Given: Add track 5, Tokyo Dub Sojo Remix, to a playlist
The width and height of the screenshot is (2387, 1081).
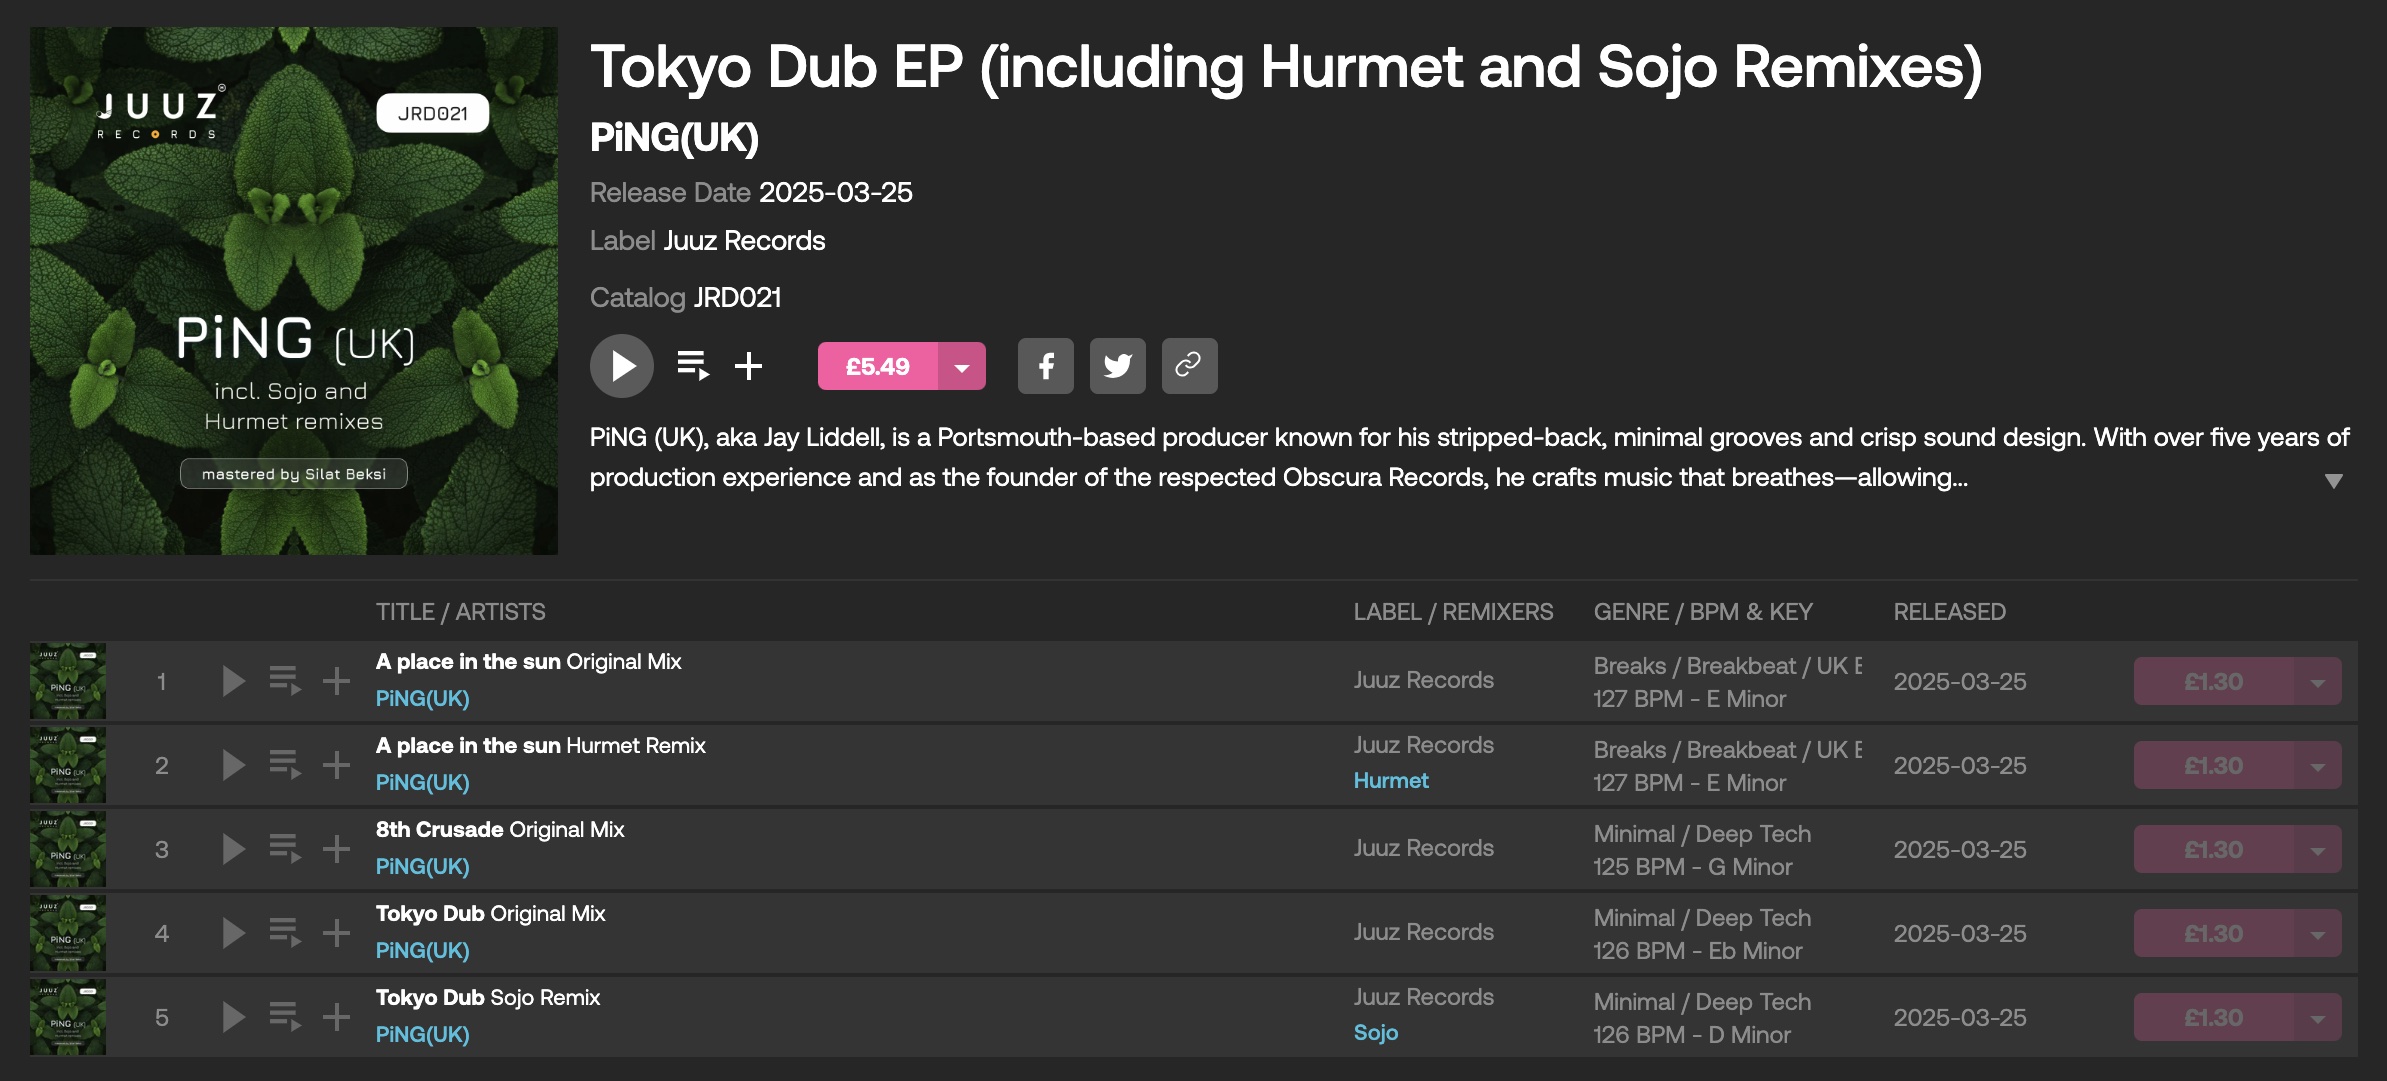Looking at the screenshot, I should pos(336,1017).
